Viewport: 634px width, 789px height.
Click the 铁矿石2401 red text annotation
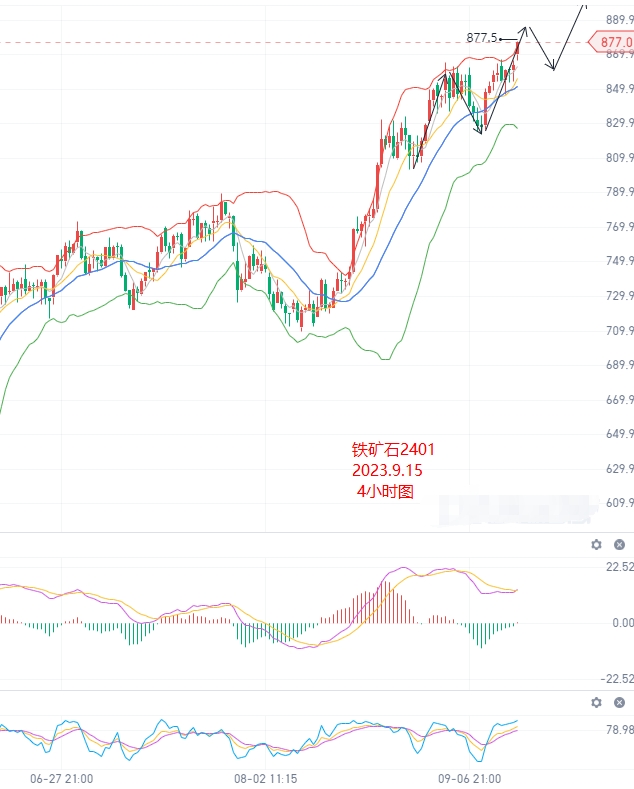(x=393, y=449)
